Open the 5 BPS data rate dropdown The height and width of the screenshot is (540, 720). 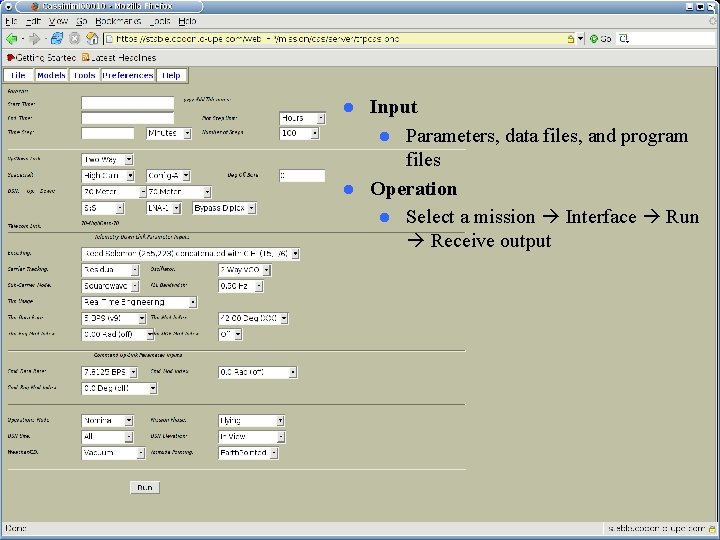point(114,318)
